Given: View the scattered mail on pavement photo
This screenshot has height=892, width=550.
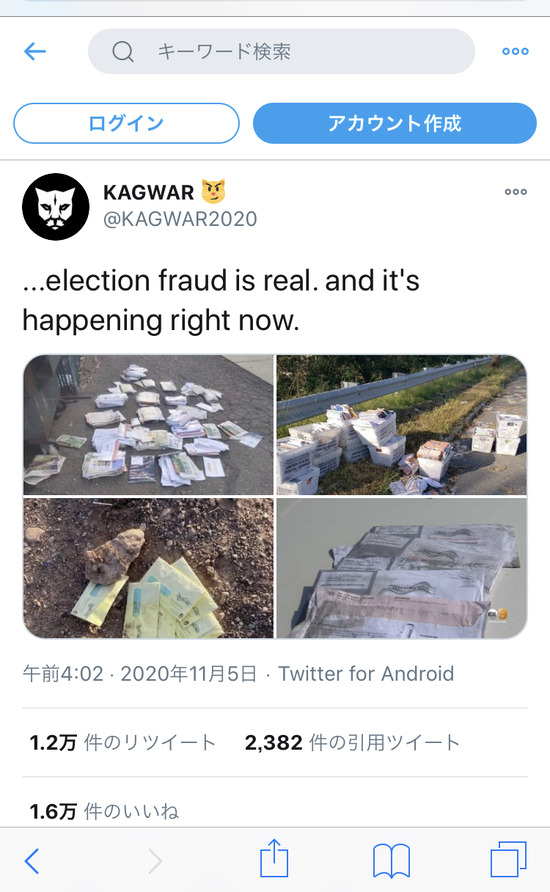Looking at the screenshot, I should 148,425.
